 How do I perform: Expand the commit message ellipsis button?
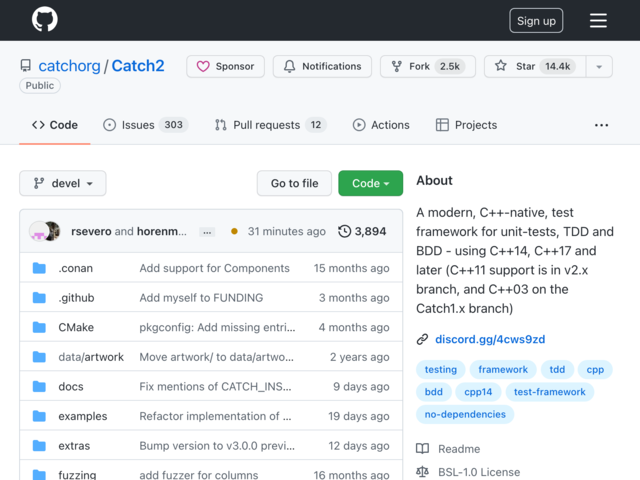pos(207,232)
